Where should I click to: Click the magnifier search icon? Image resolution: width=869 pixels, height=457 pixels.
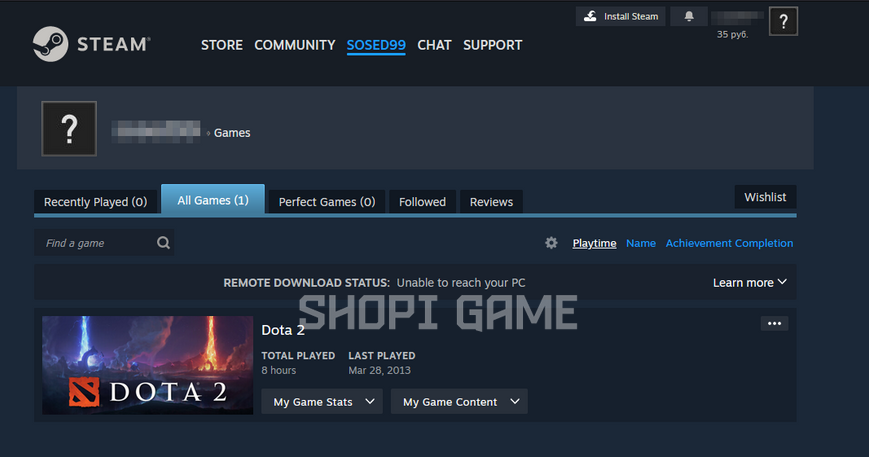[163, 243]
